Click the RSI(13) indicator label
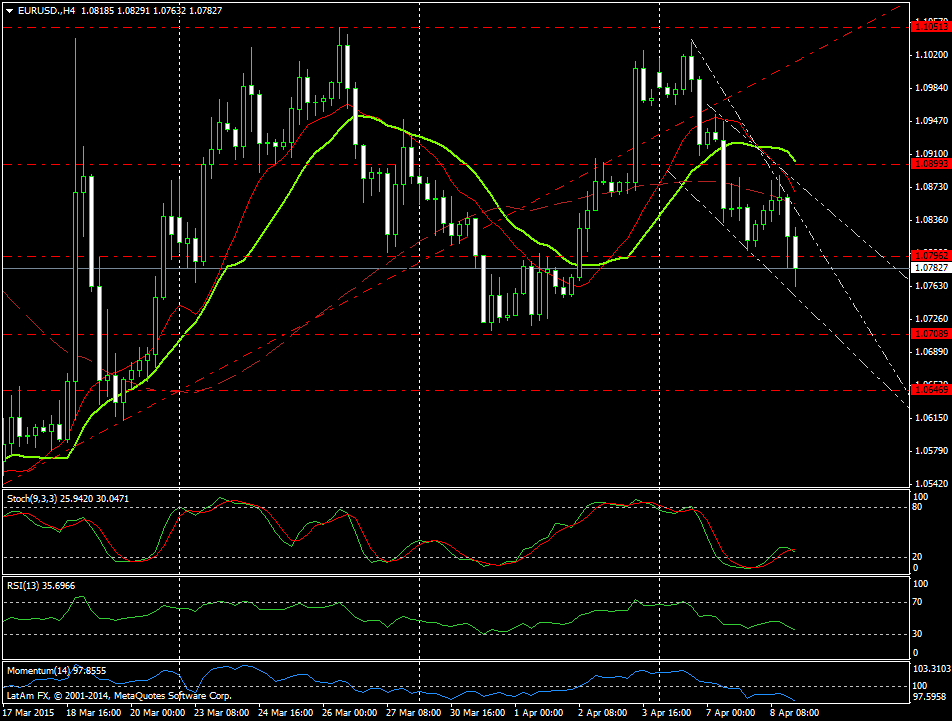The height and width of the screenshot is (721, 952). tap(25, 584)
